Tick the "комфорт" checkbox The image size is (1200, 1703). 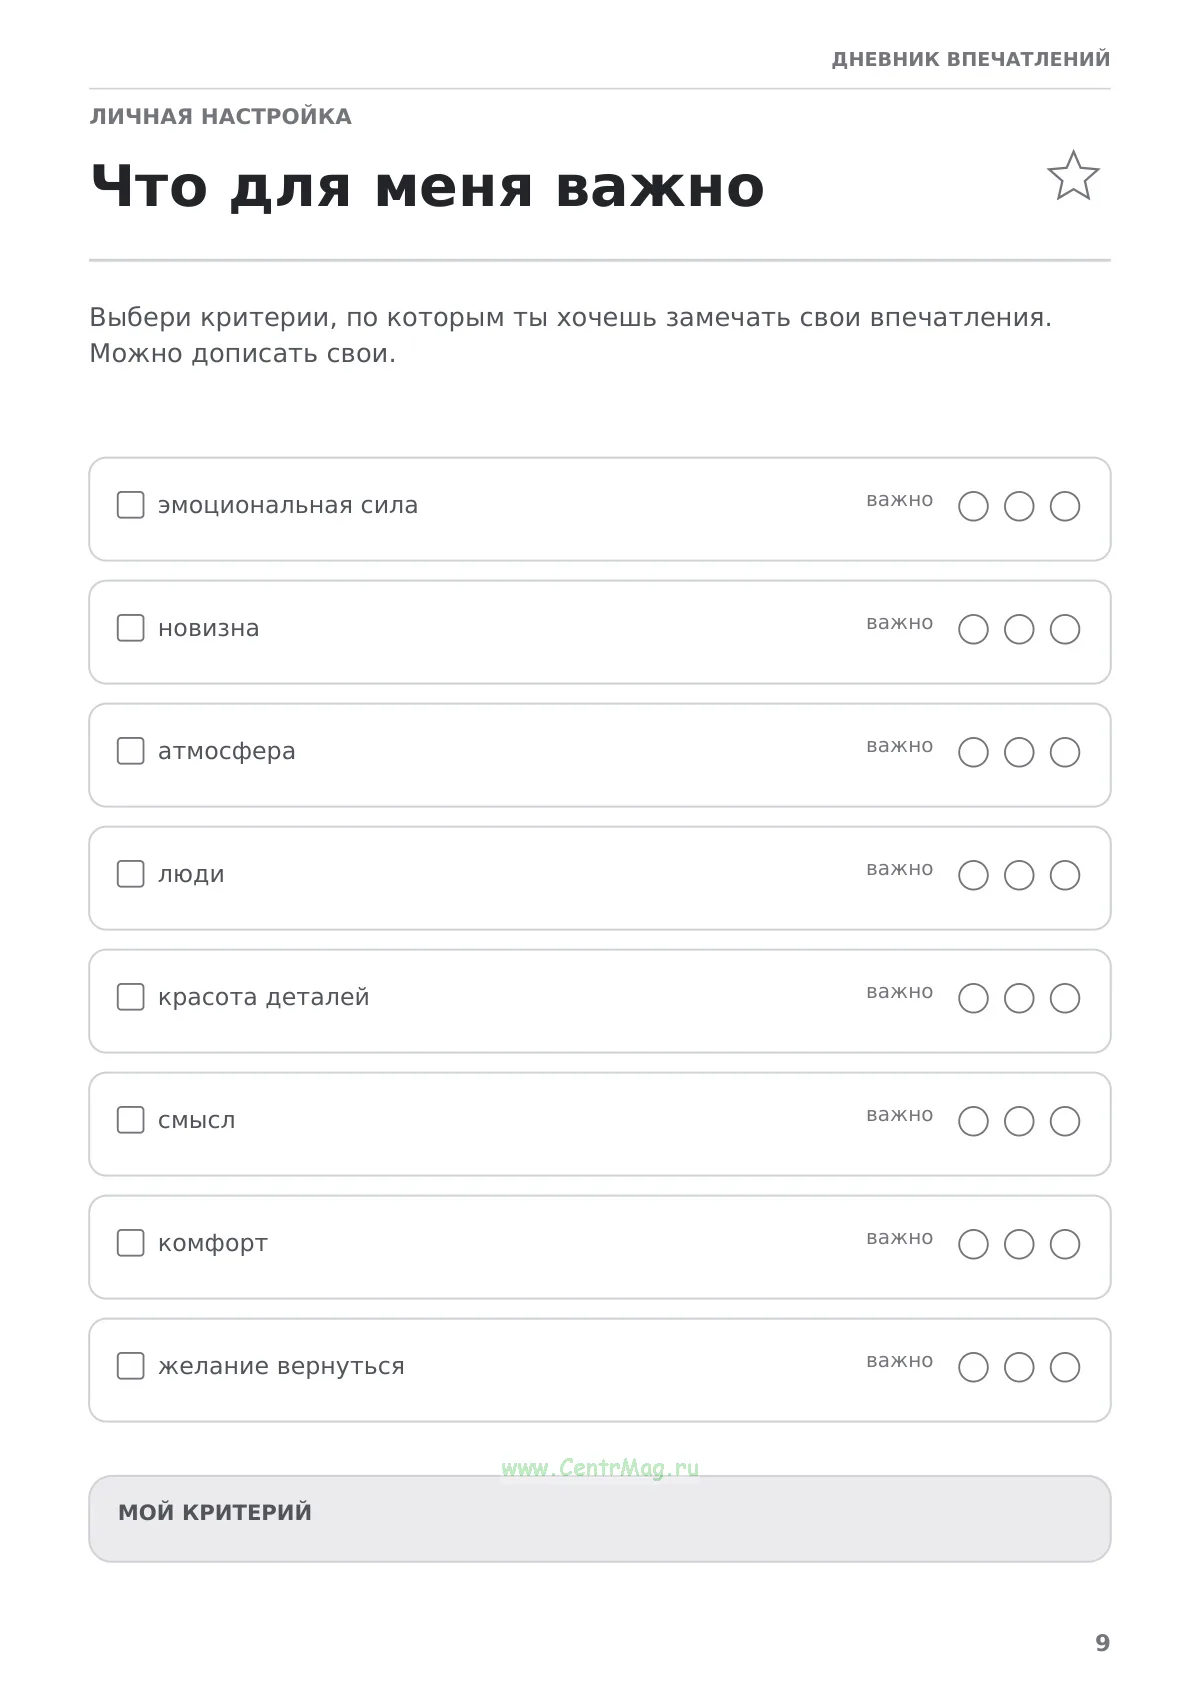[131, 1243]
